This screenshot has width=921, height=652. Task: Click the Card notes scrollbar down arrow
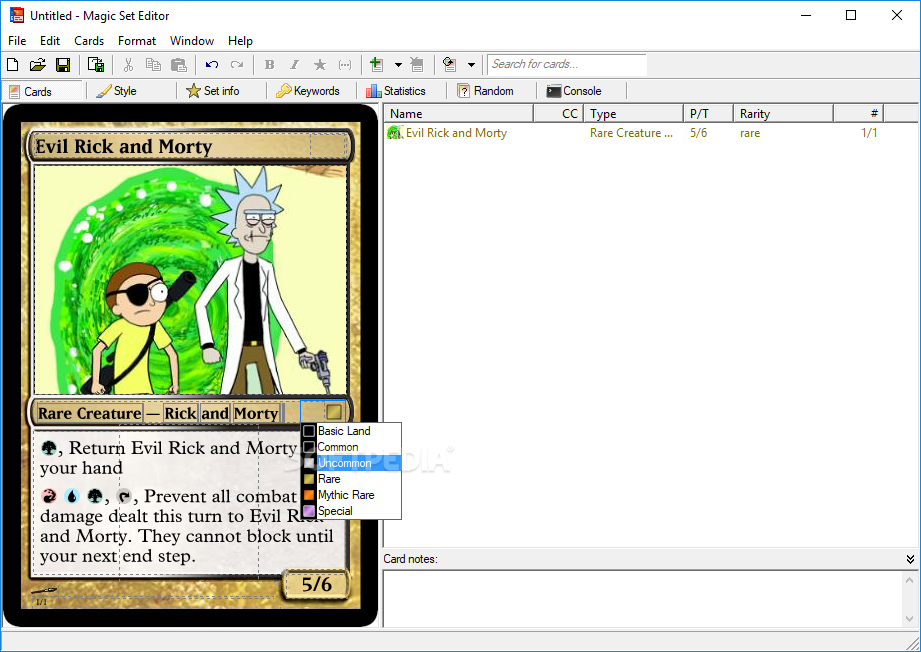pos(909,619)
